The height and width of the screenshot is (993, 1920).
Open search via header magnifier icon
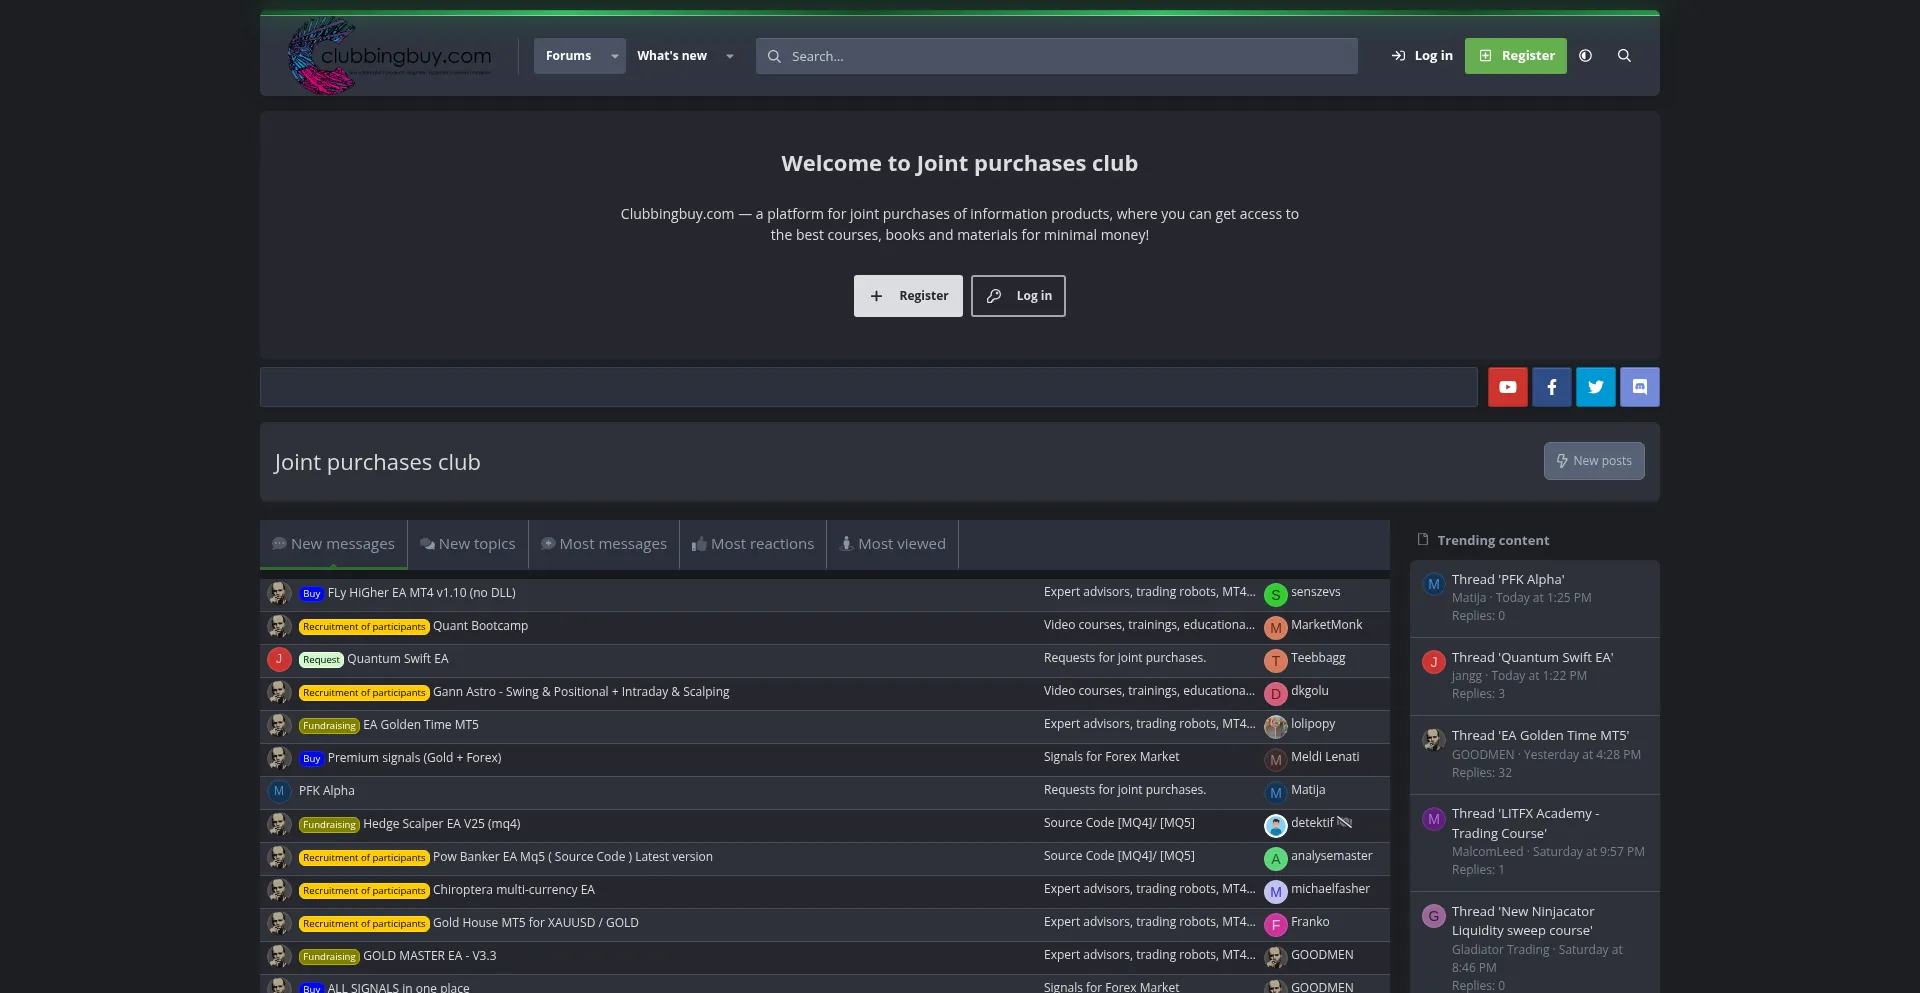coord(1624,56)
